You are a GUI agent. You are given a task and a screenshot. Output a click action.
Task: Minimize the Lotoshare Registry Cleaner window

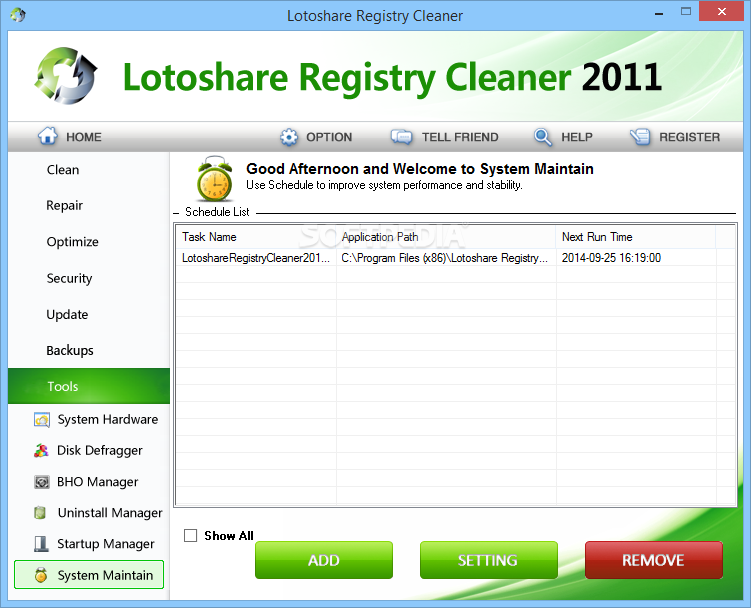(659, 13)
